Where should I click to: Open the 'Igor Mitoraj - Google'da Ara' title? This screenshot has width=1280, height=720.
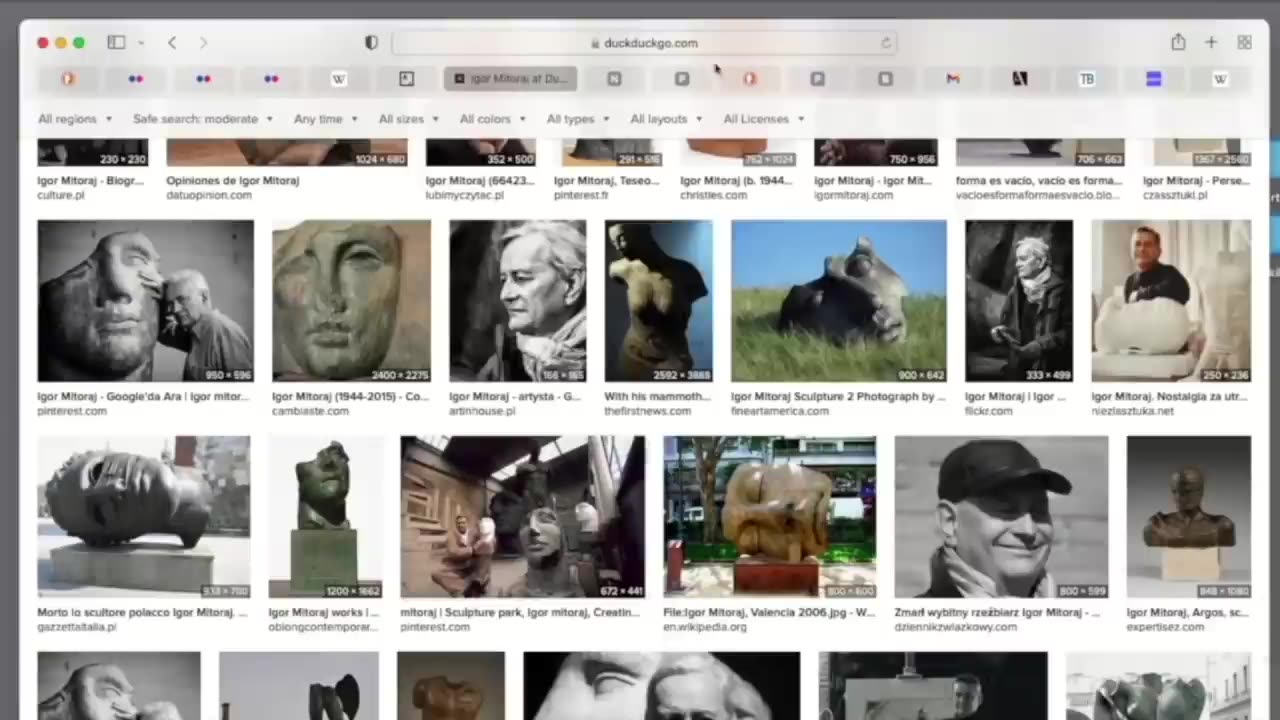pos(143,397)
